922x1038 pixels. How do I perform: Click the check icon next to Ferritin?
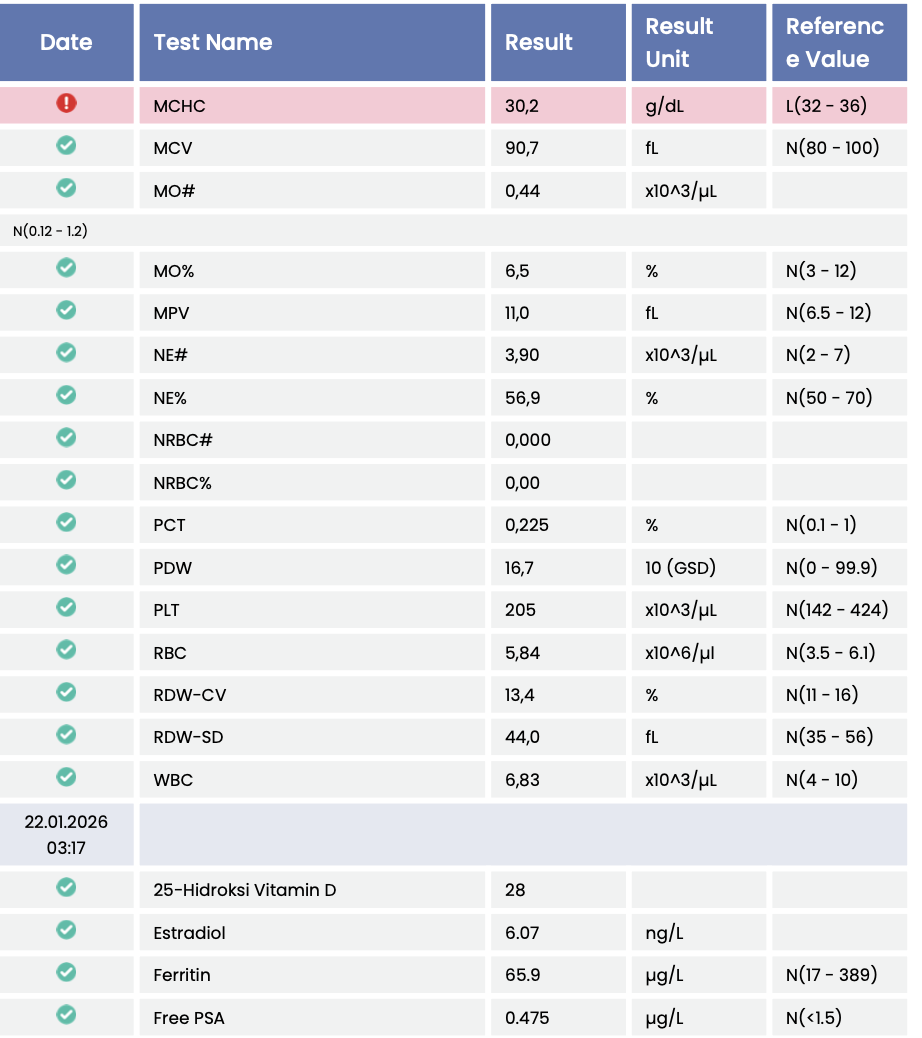coord(66,972)
